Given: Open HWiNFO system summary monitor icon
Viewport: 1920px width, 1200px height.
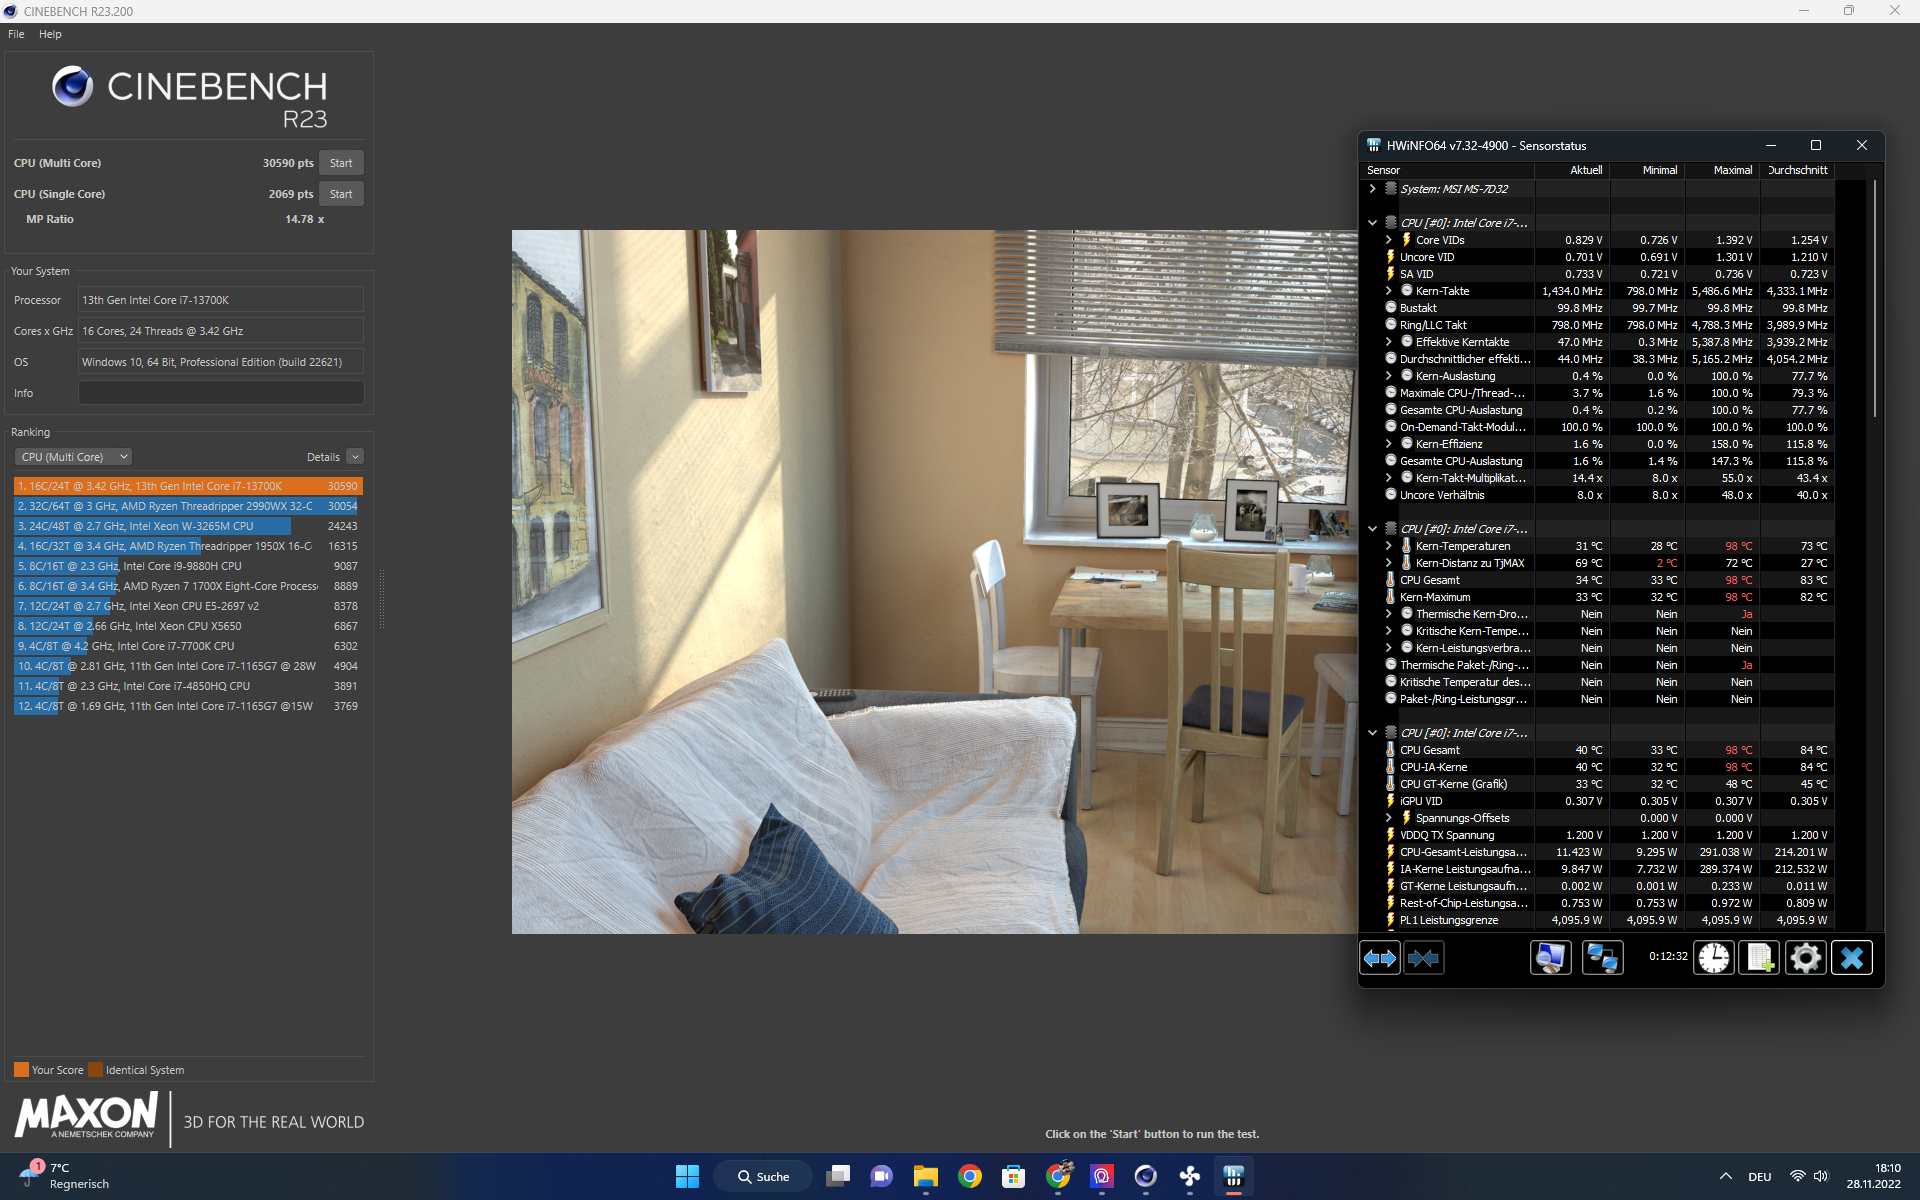Looking at the screenshot, I should (x=1550, y=958).
